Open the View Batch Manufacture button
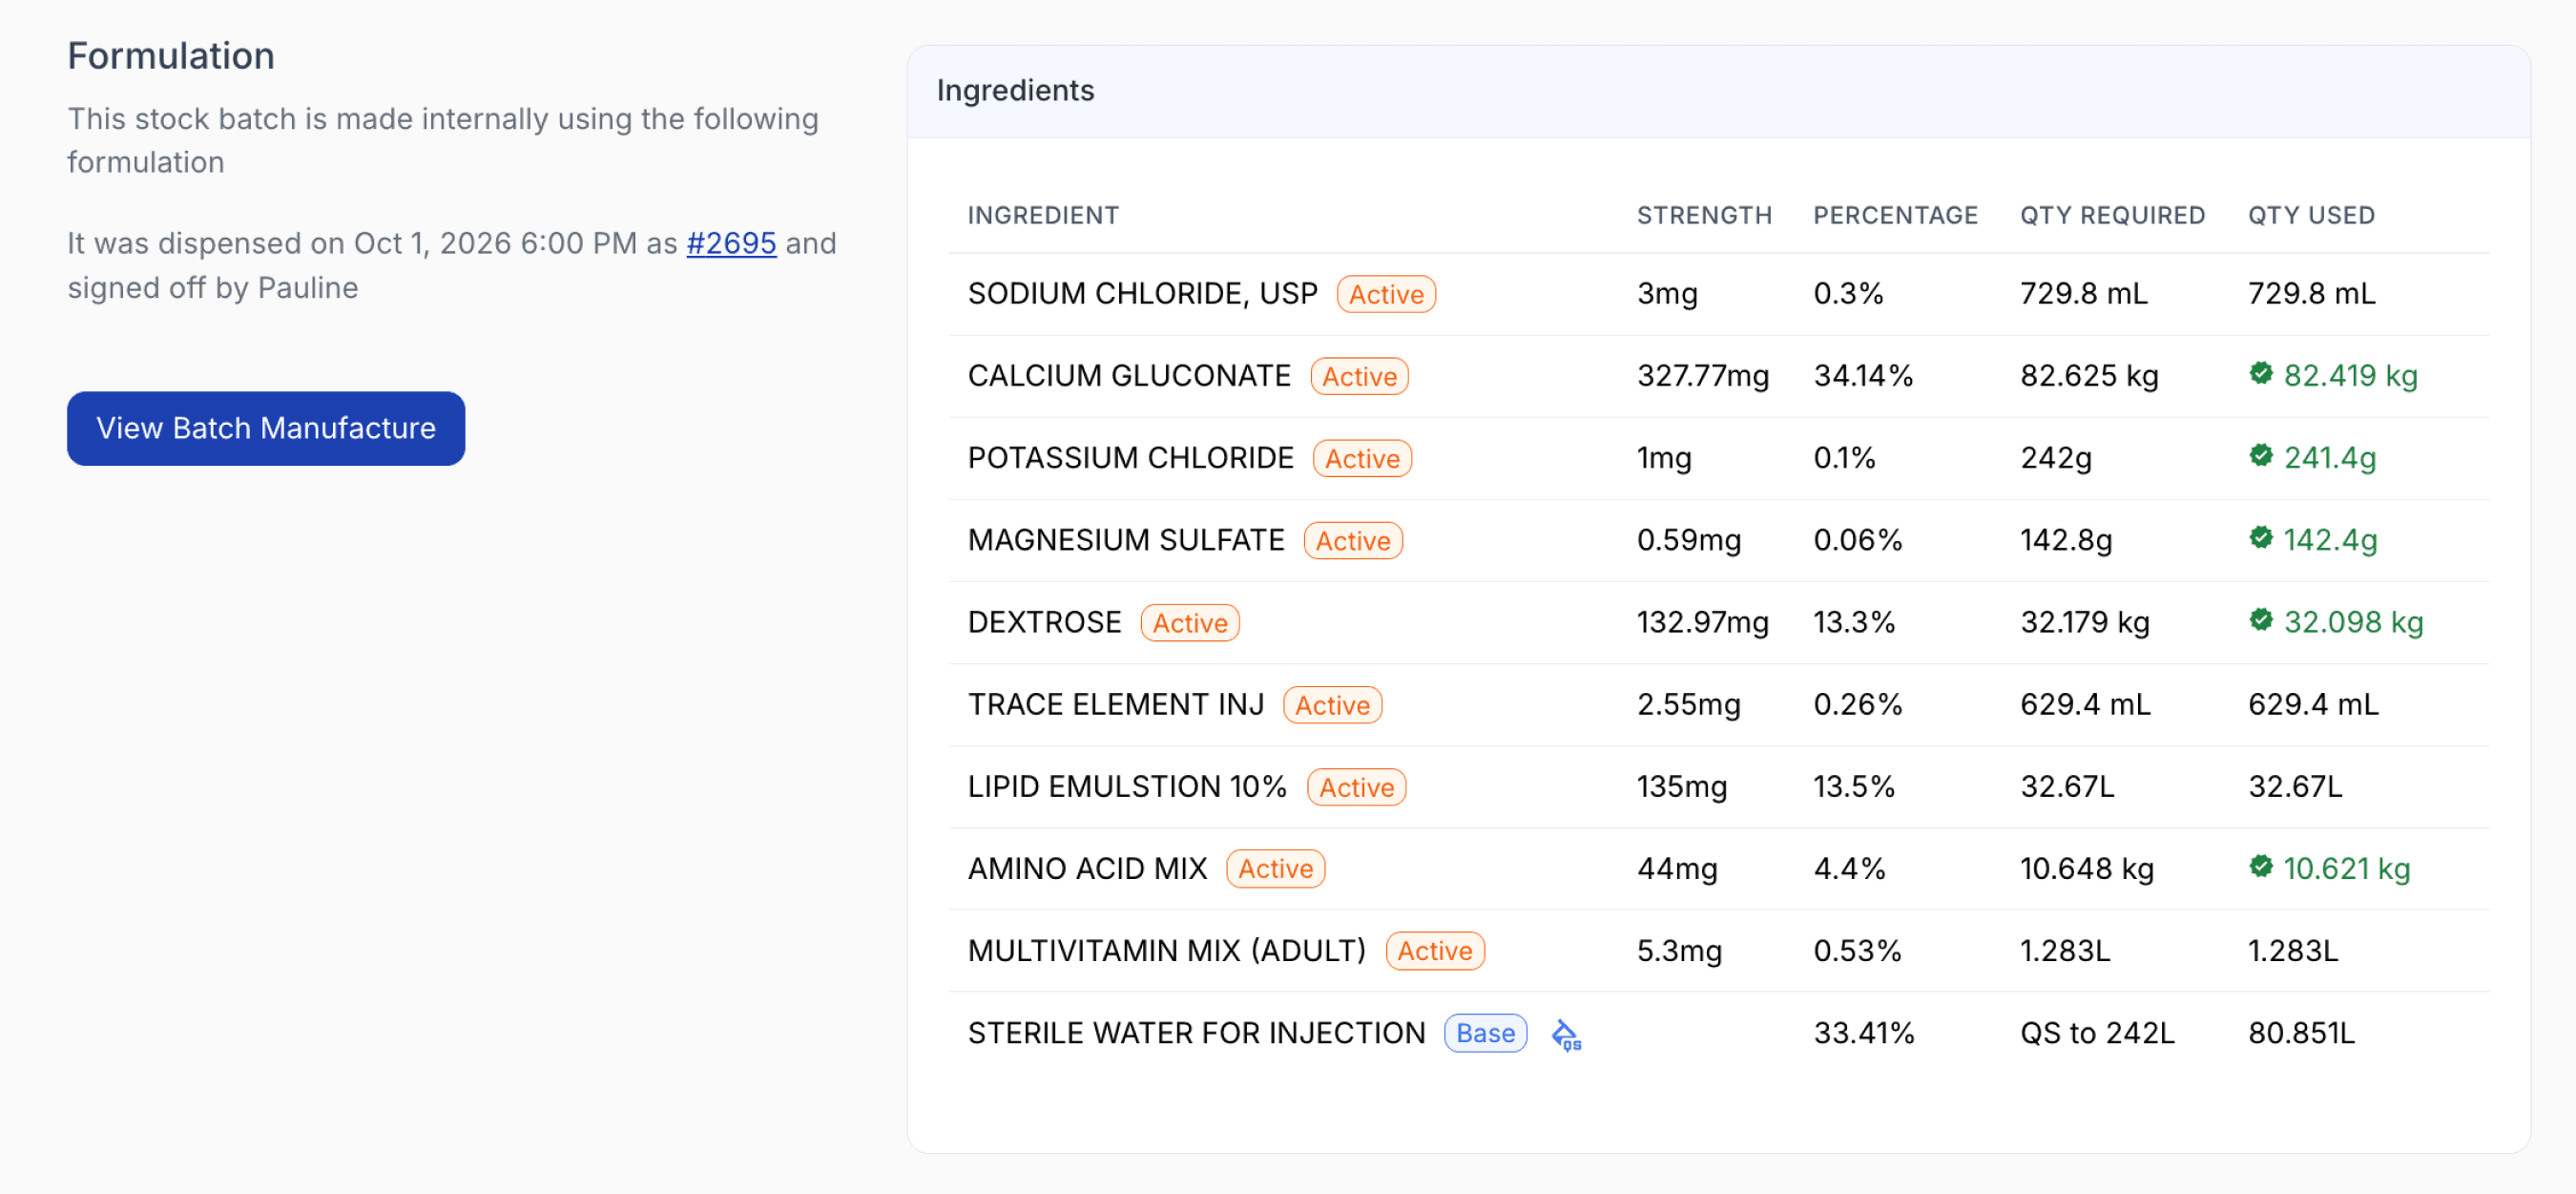 tap(266, 428)
